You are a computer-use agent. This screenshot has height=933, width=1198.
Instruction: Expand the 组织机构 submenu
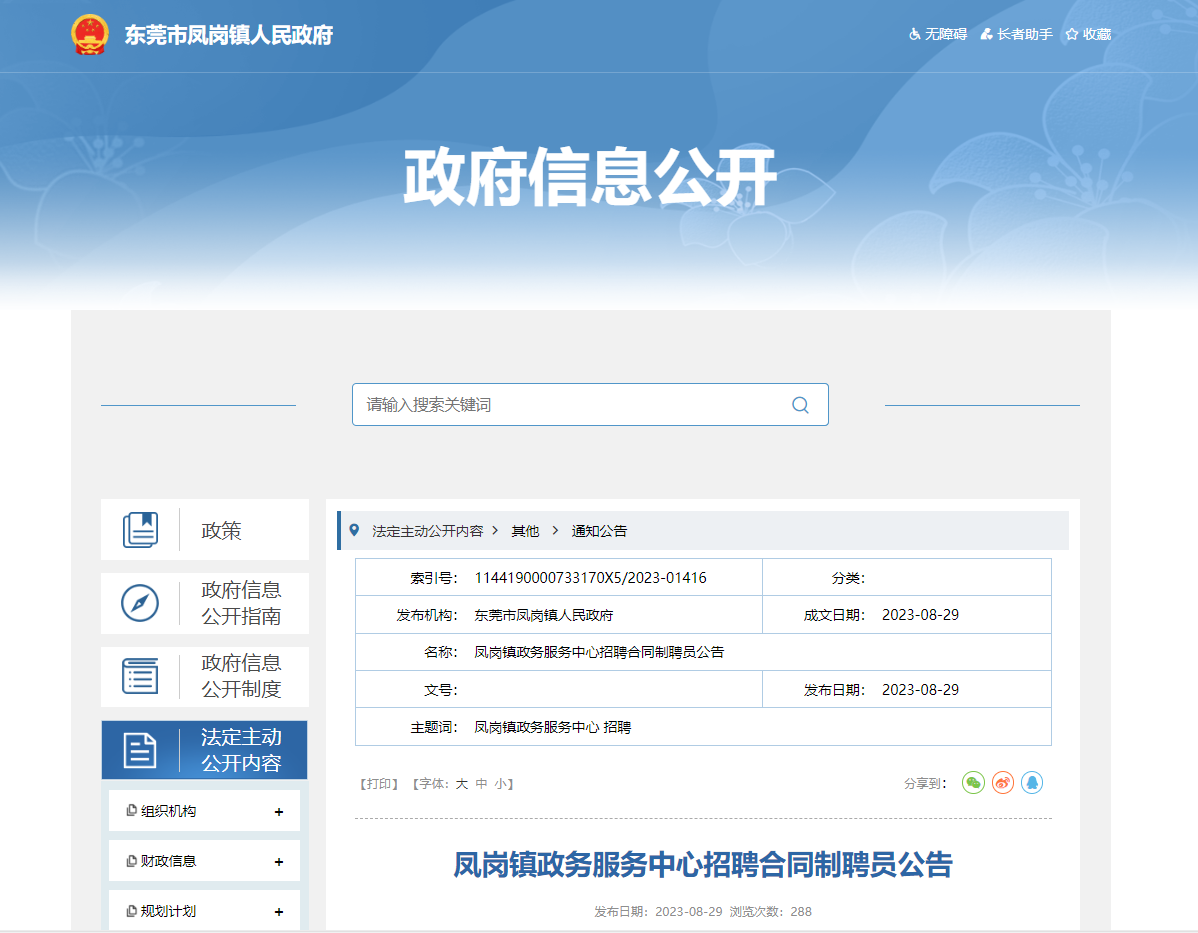(279, 812)
